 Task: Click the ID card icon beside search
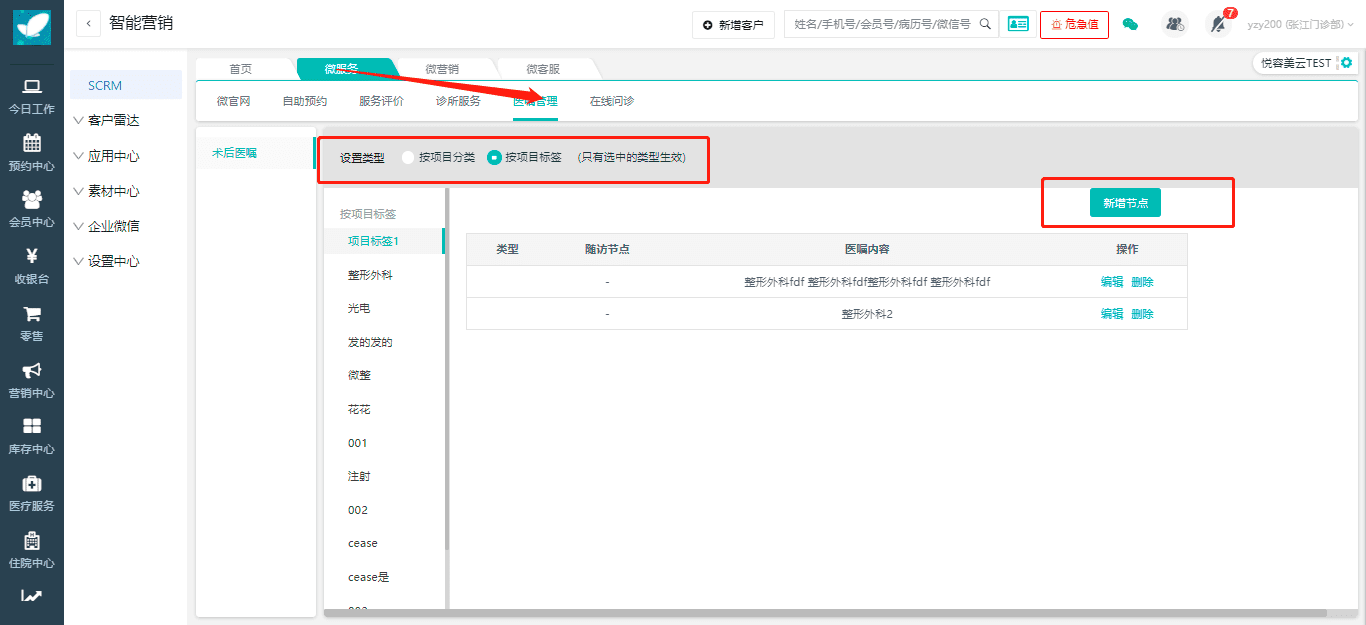point(1018,24)
